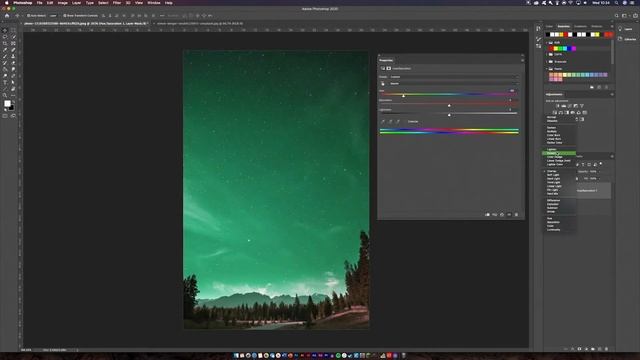Expand the CMYK swatch group

point(547,54)
